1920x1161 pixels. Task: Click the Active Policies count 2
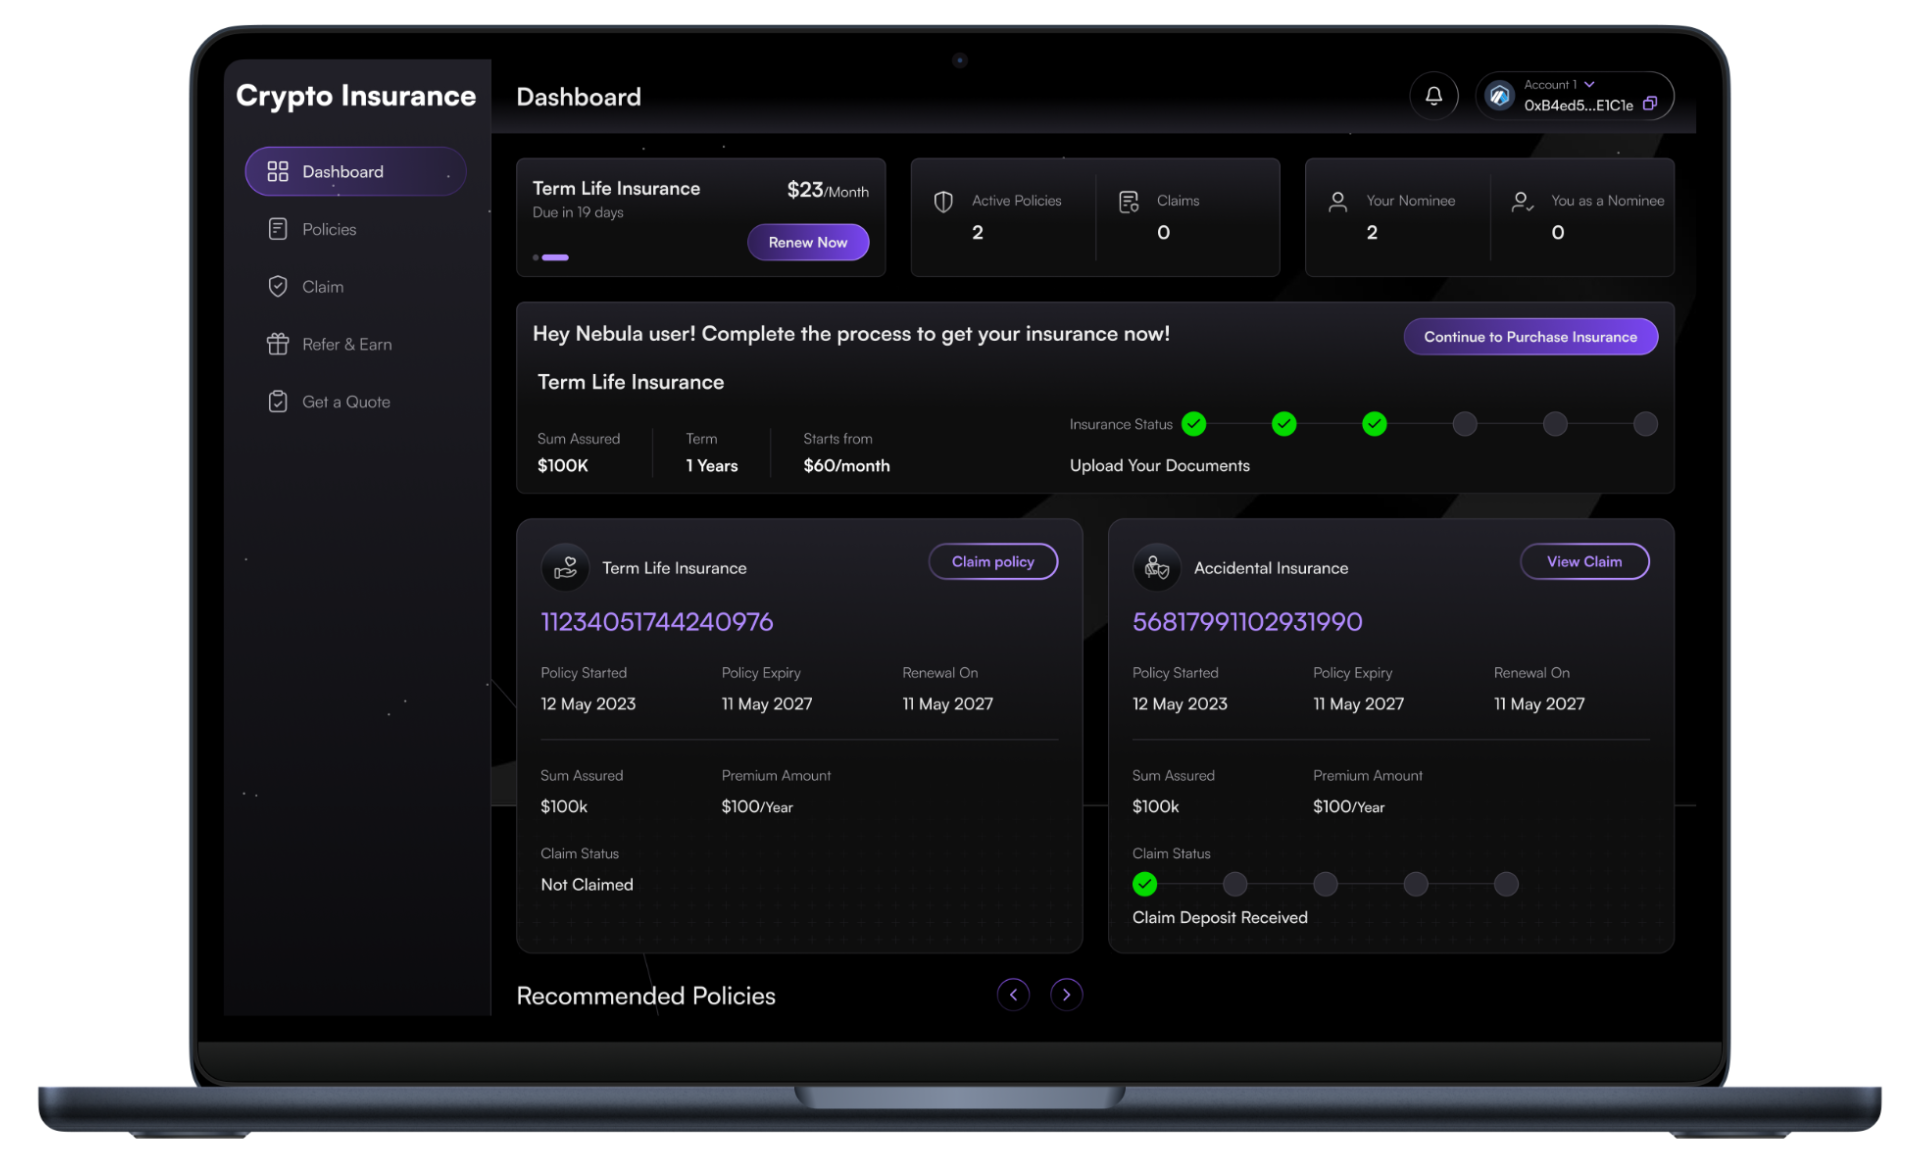point(977,232)
